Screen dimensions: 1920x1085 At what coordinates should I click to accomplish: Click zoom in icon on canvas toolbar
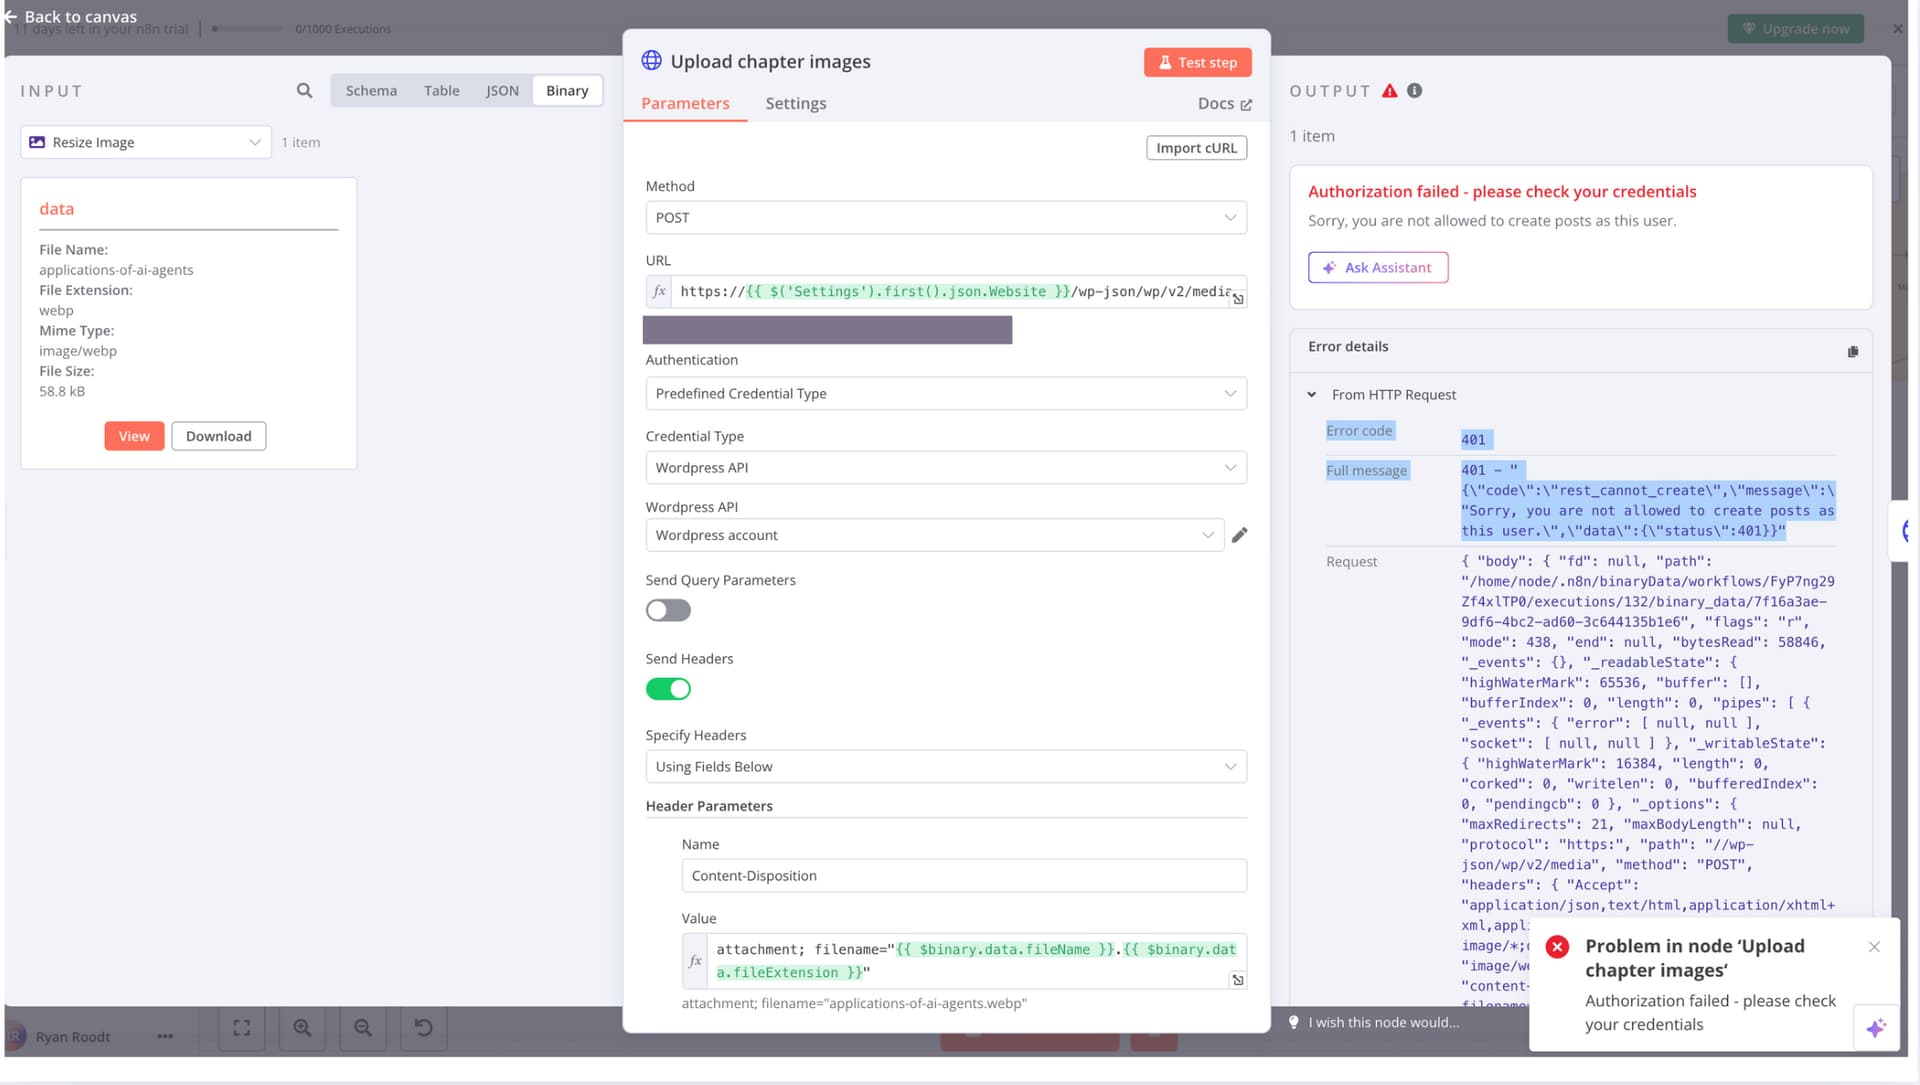click(302, 1028)
